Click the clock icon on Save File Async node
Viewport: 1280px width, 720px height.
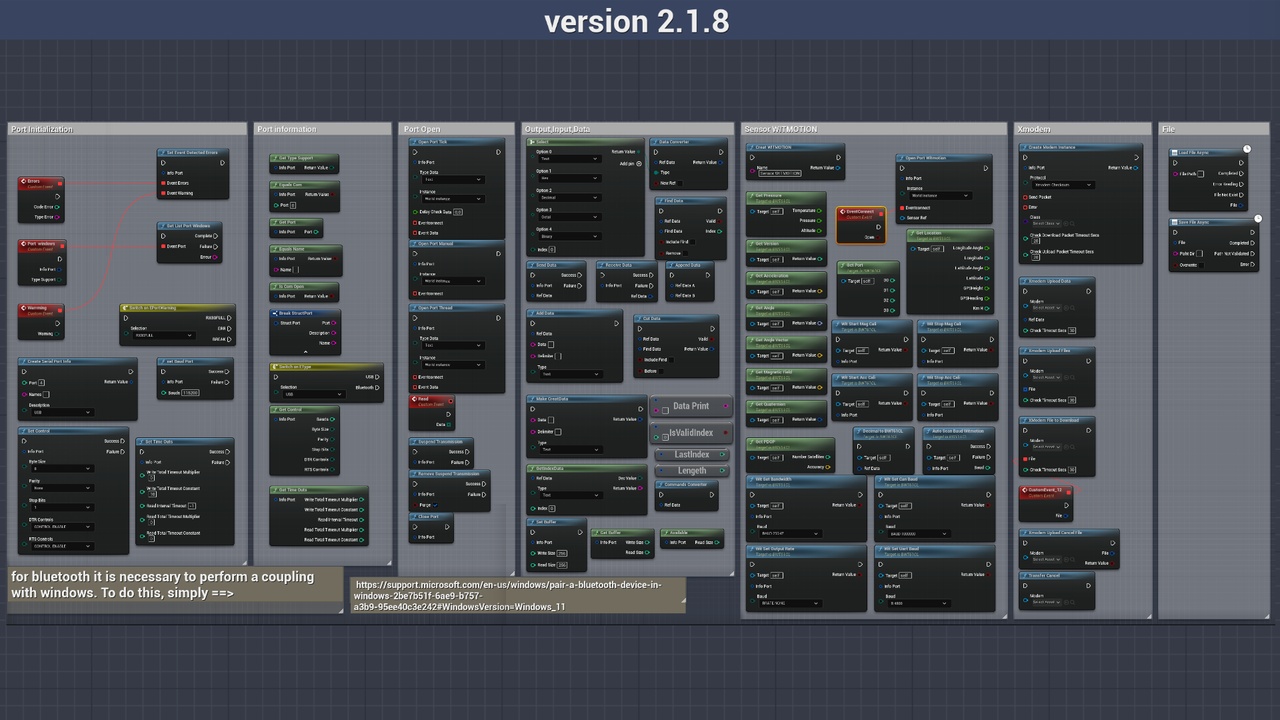[1258, 219]
